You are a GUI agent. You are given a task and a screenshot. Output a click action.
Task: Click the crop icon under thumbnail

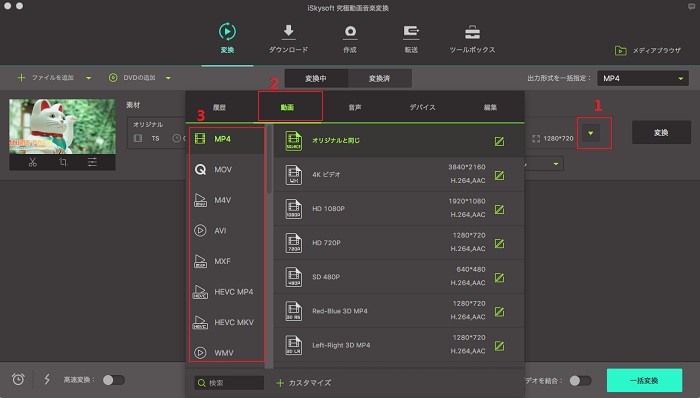coord(63,162)
